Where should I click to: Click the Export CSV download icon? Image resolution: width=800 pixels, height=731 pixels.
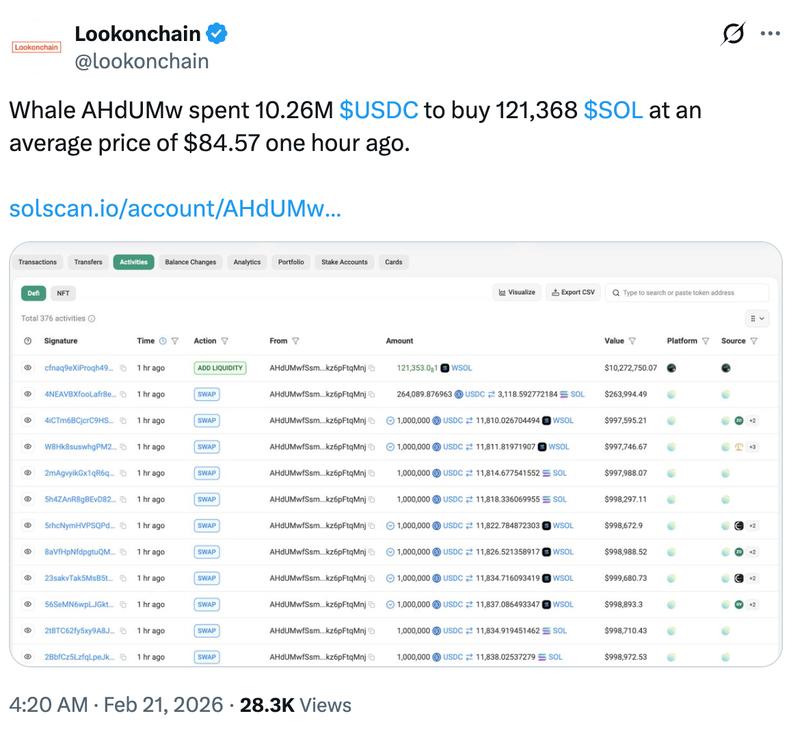(x=558, y=293)
